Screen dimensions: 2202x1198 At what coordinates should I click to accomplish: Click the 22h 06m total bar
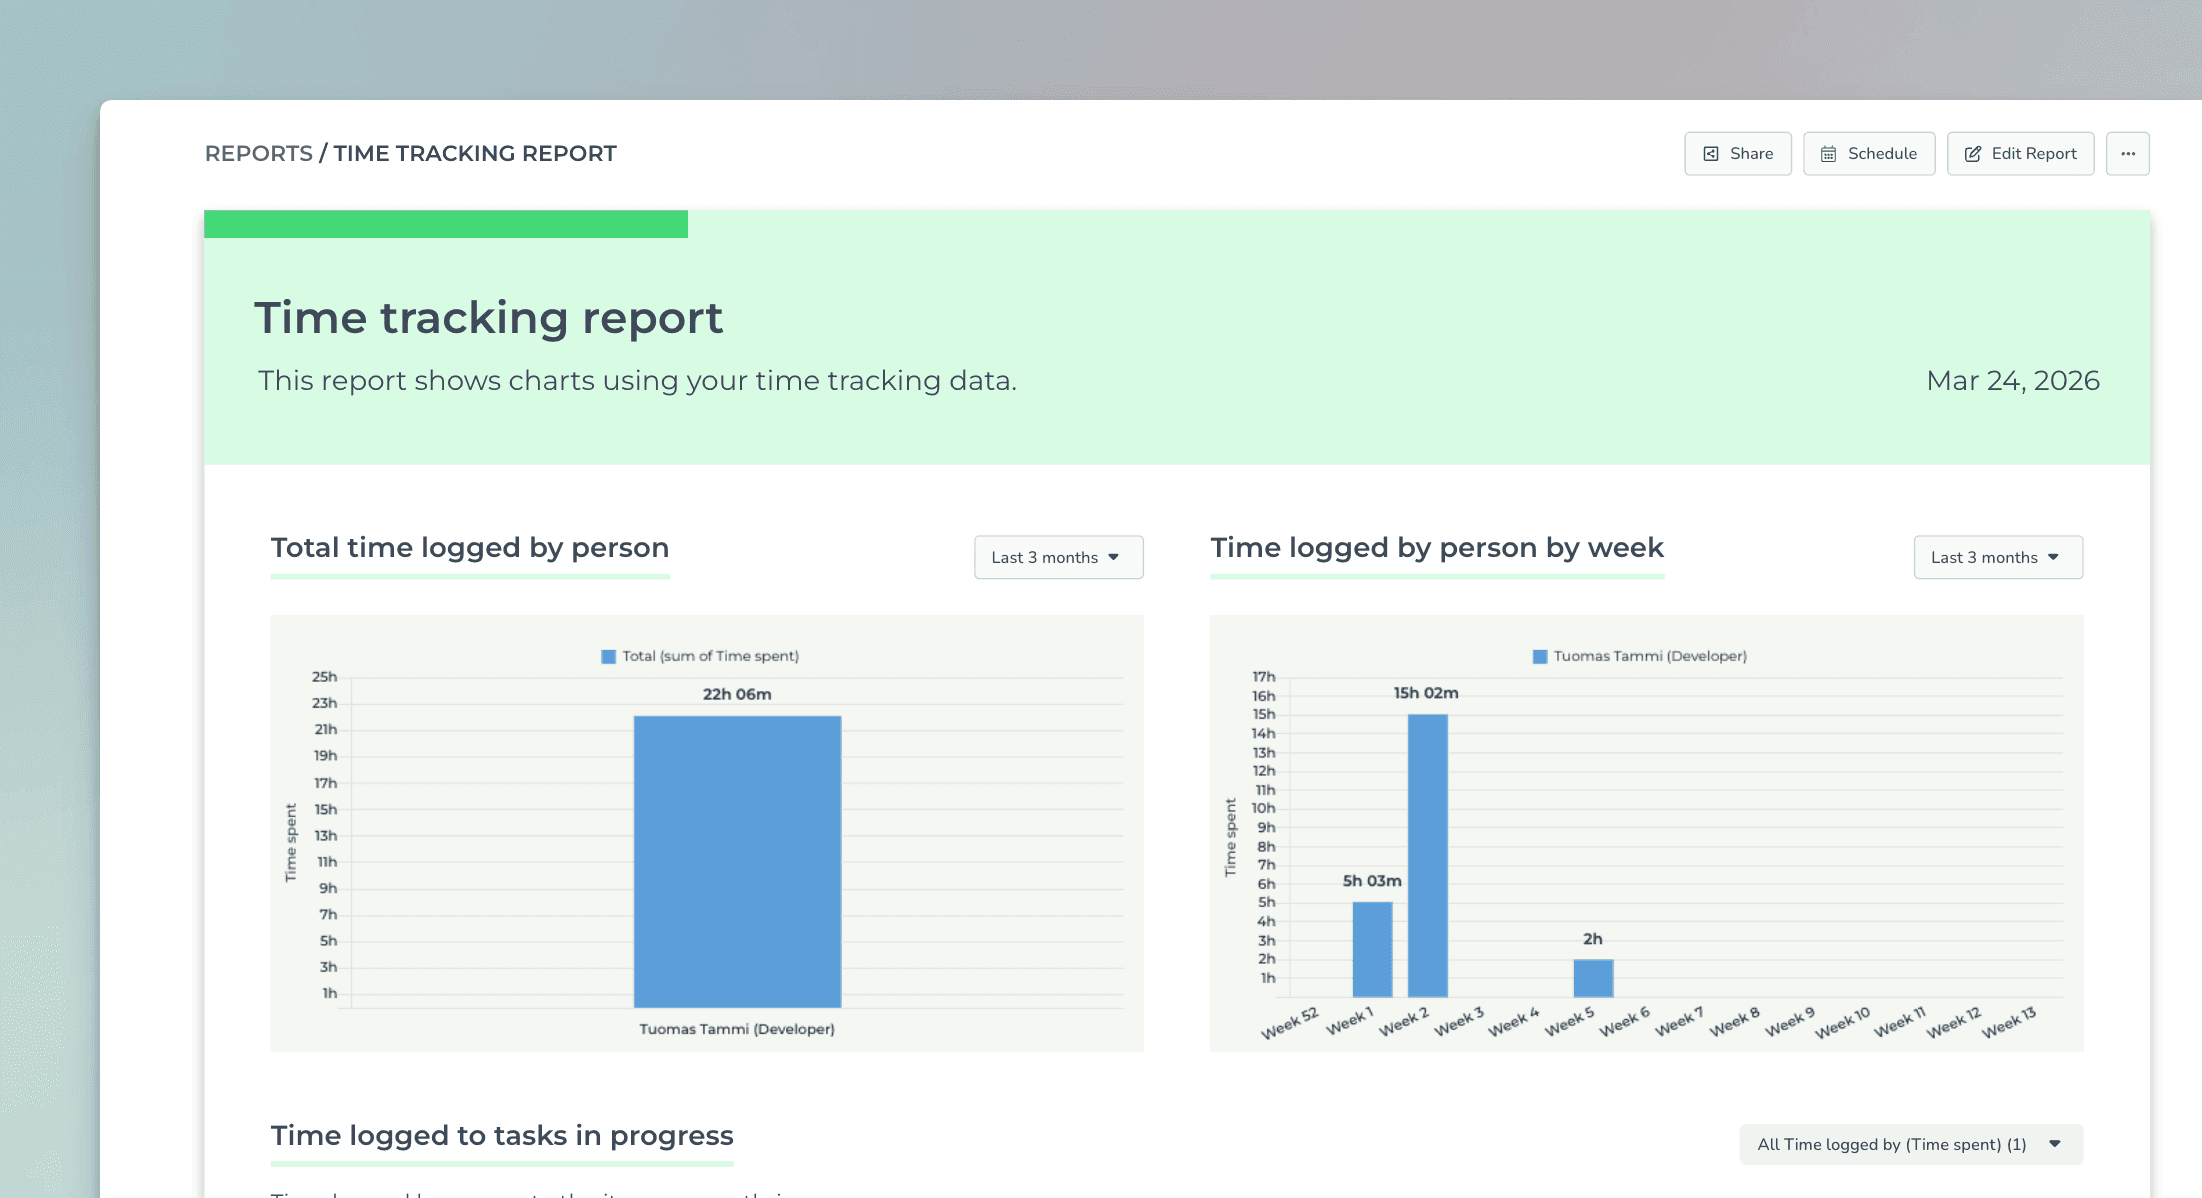tap(737, 860)
